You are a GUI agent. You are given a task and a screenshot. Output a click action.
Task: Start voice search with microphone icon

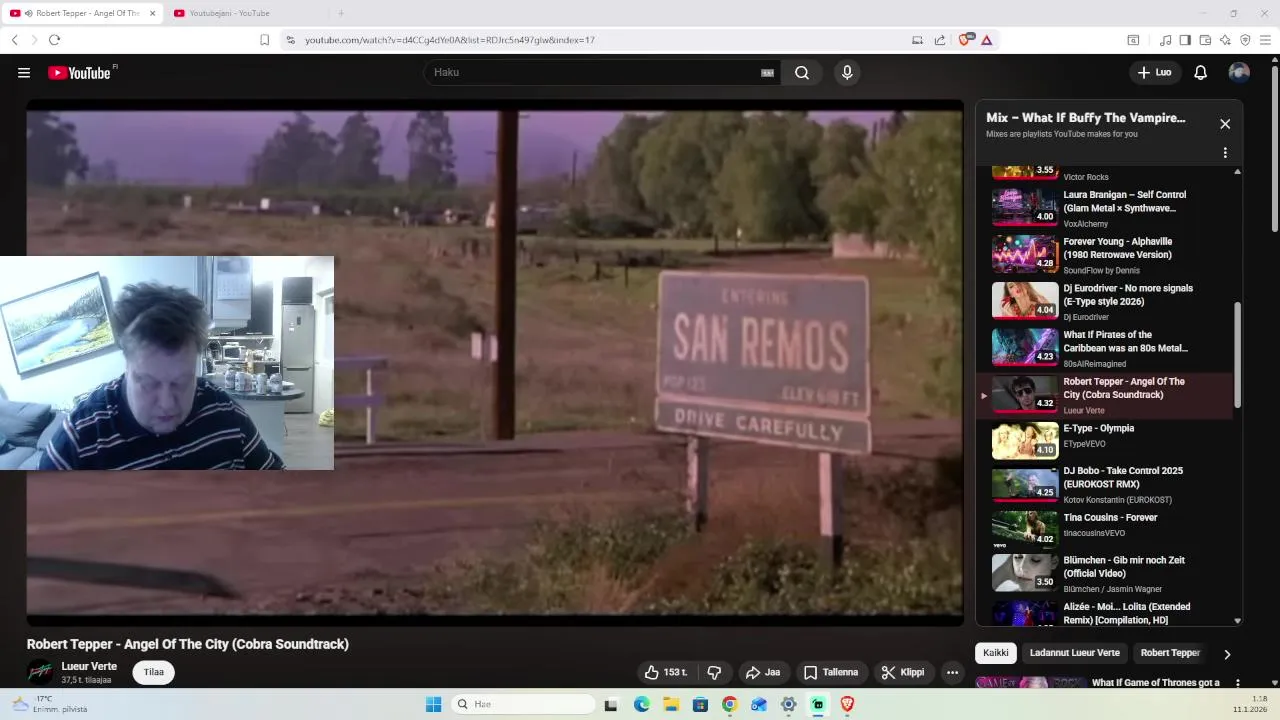click(x=847, y=73)
